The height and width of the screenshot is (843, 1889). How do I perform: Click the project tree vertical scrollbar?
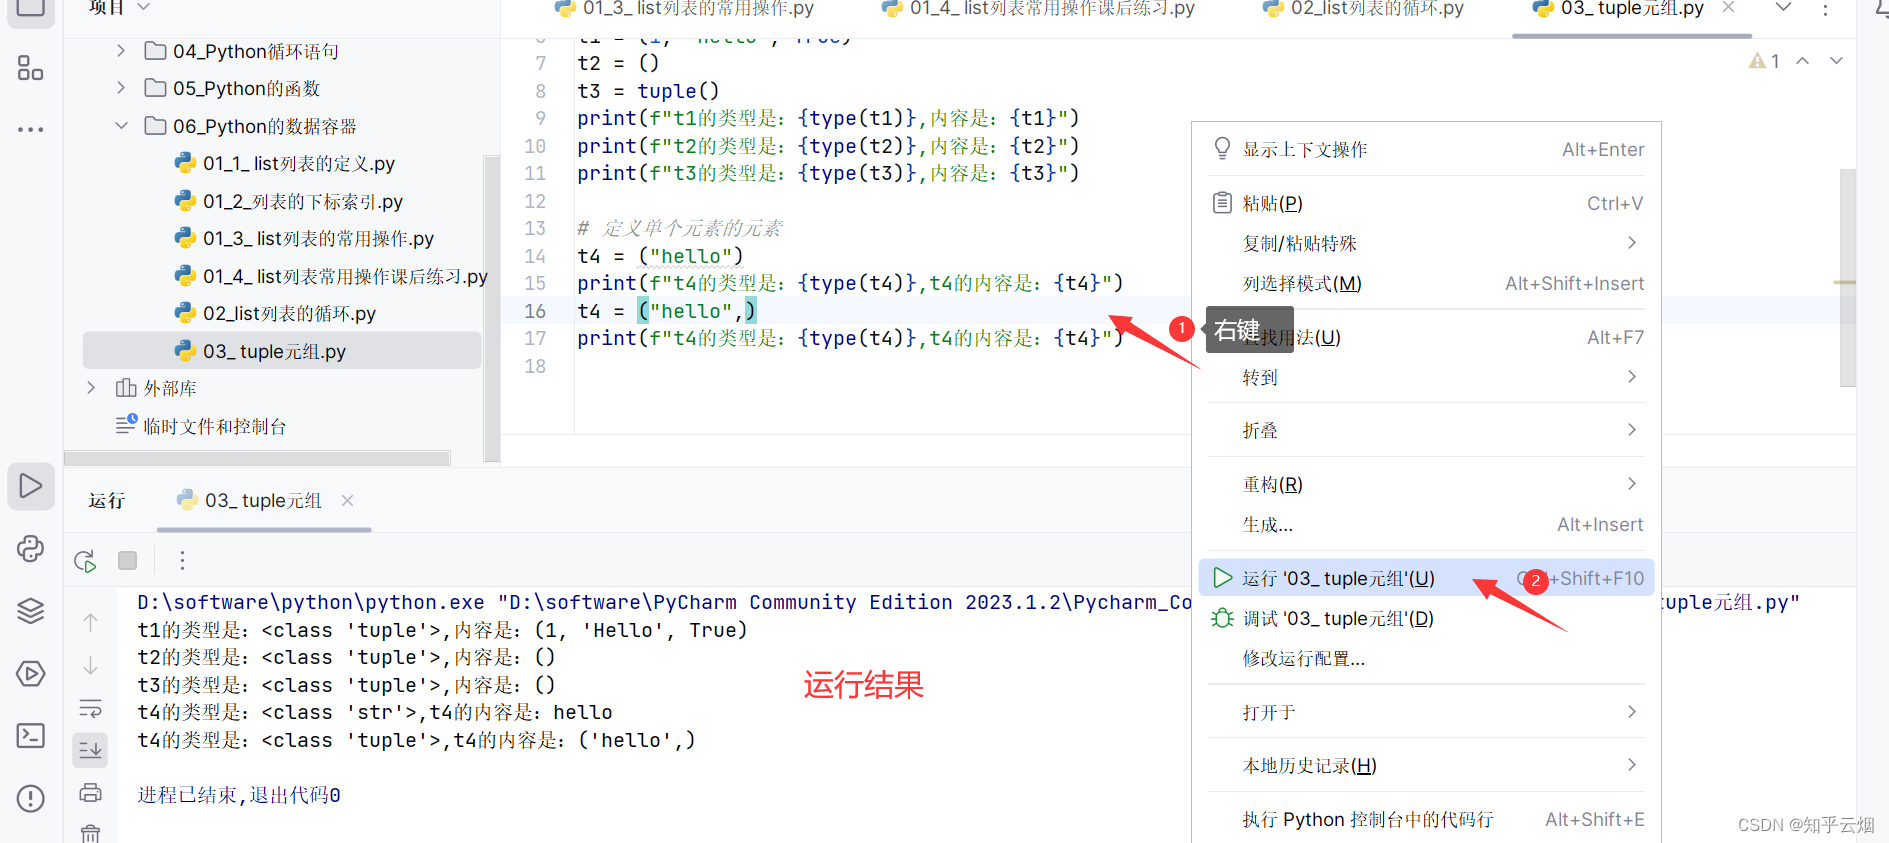click(491, 308)
